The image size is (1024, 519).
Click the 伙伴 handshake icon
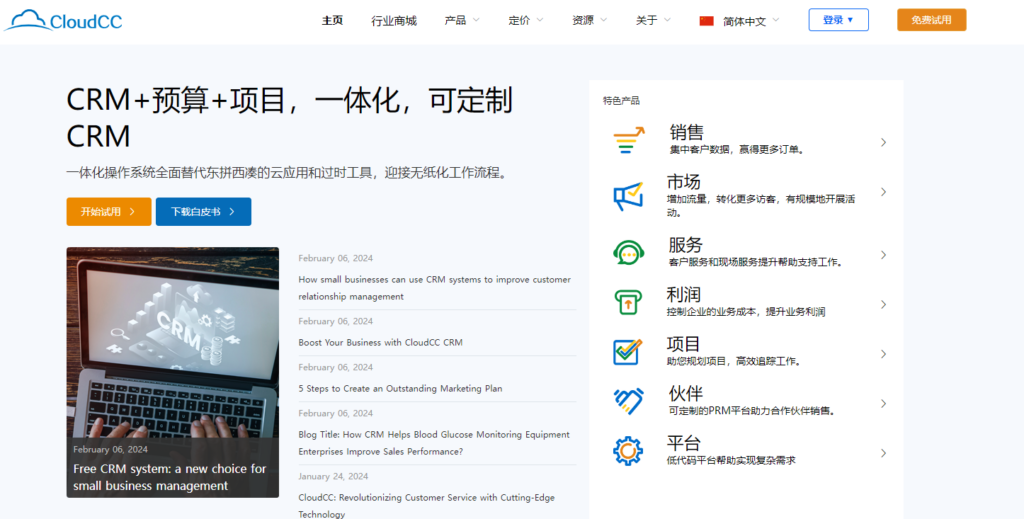(628, 401)
